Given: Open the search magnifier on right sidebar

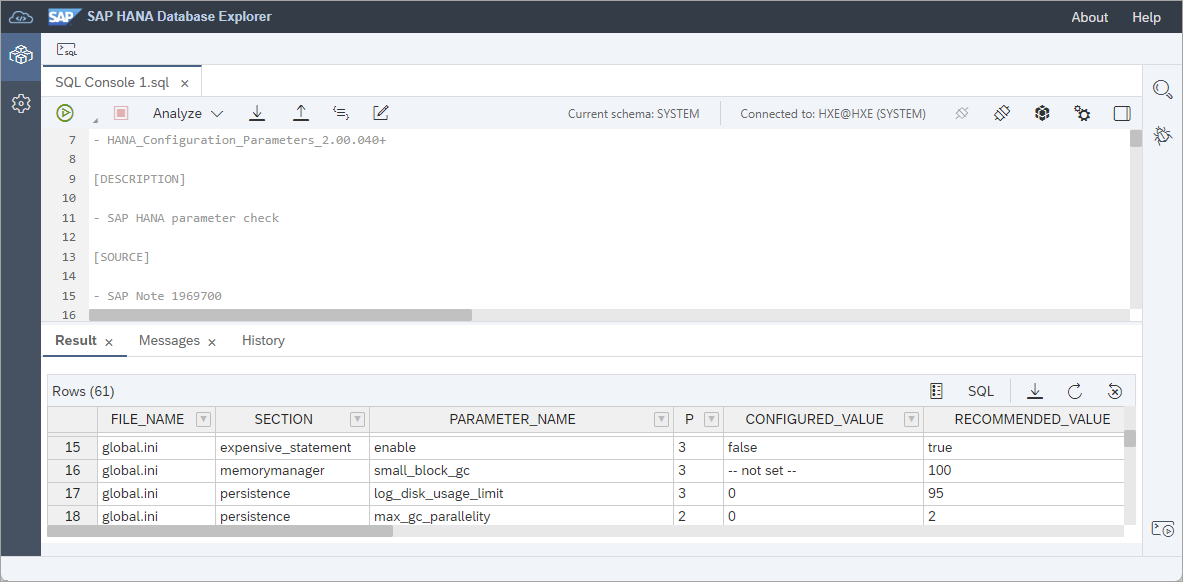Looking at the screenshot, I should (x=1163, y=90).
